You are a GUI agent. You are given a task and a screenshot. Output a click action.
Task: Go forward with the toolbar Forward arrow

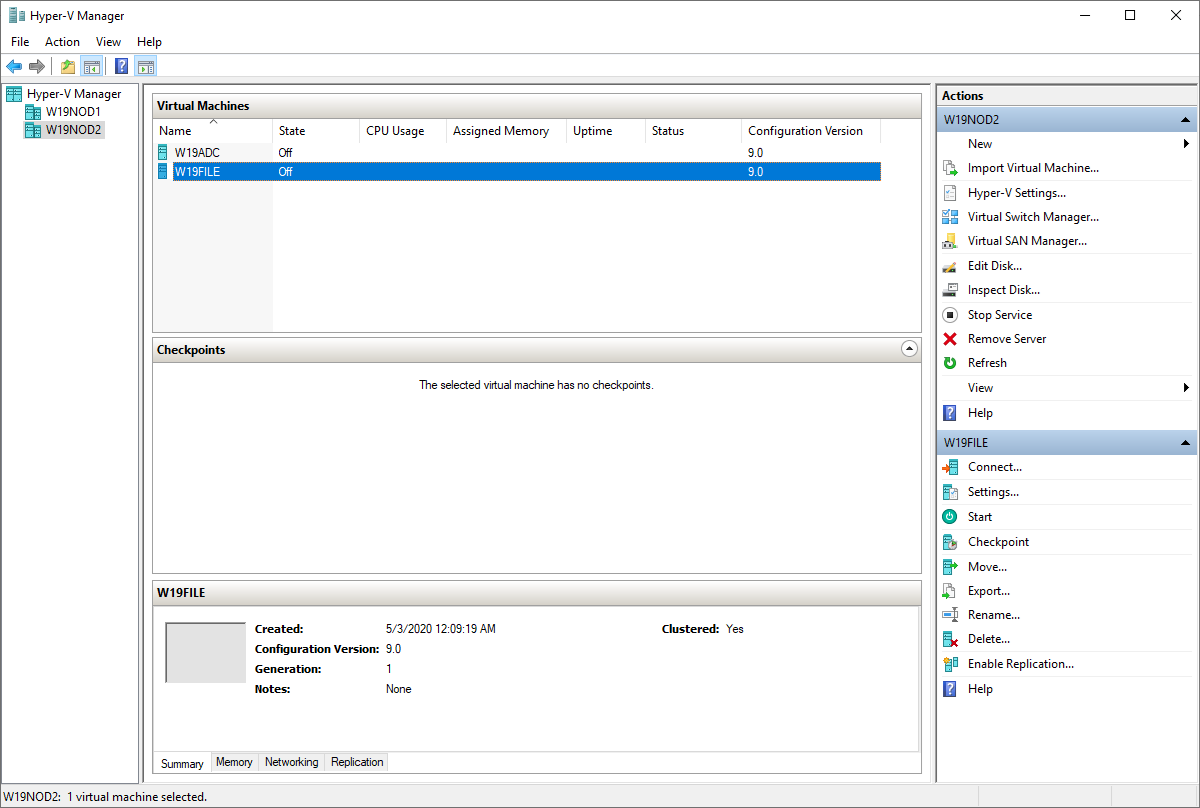click(37, 67)
